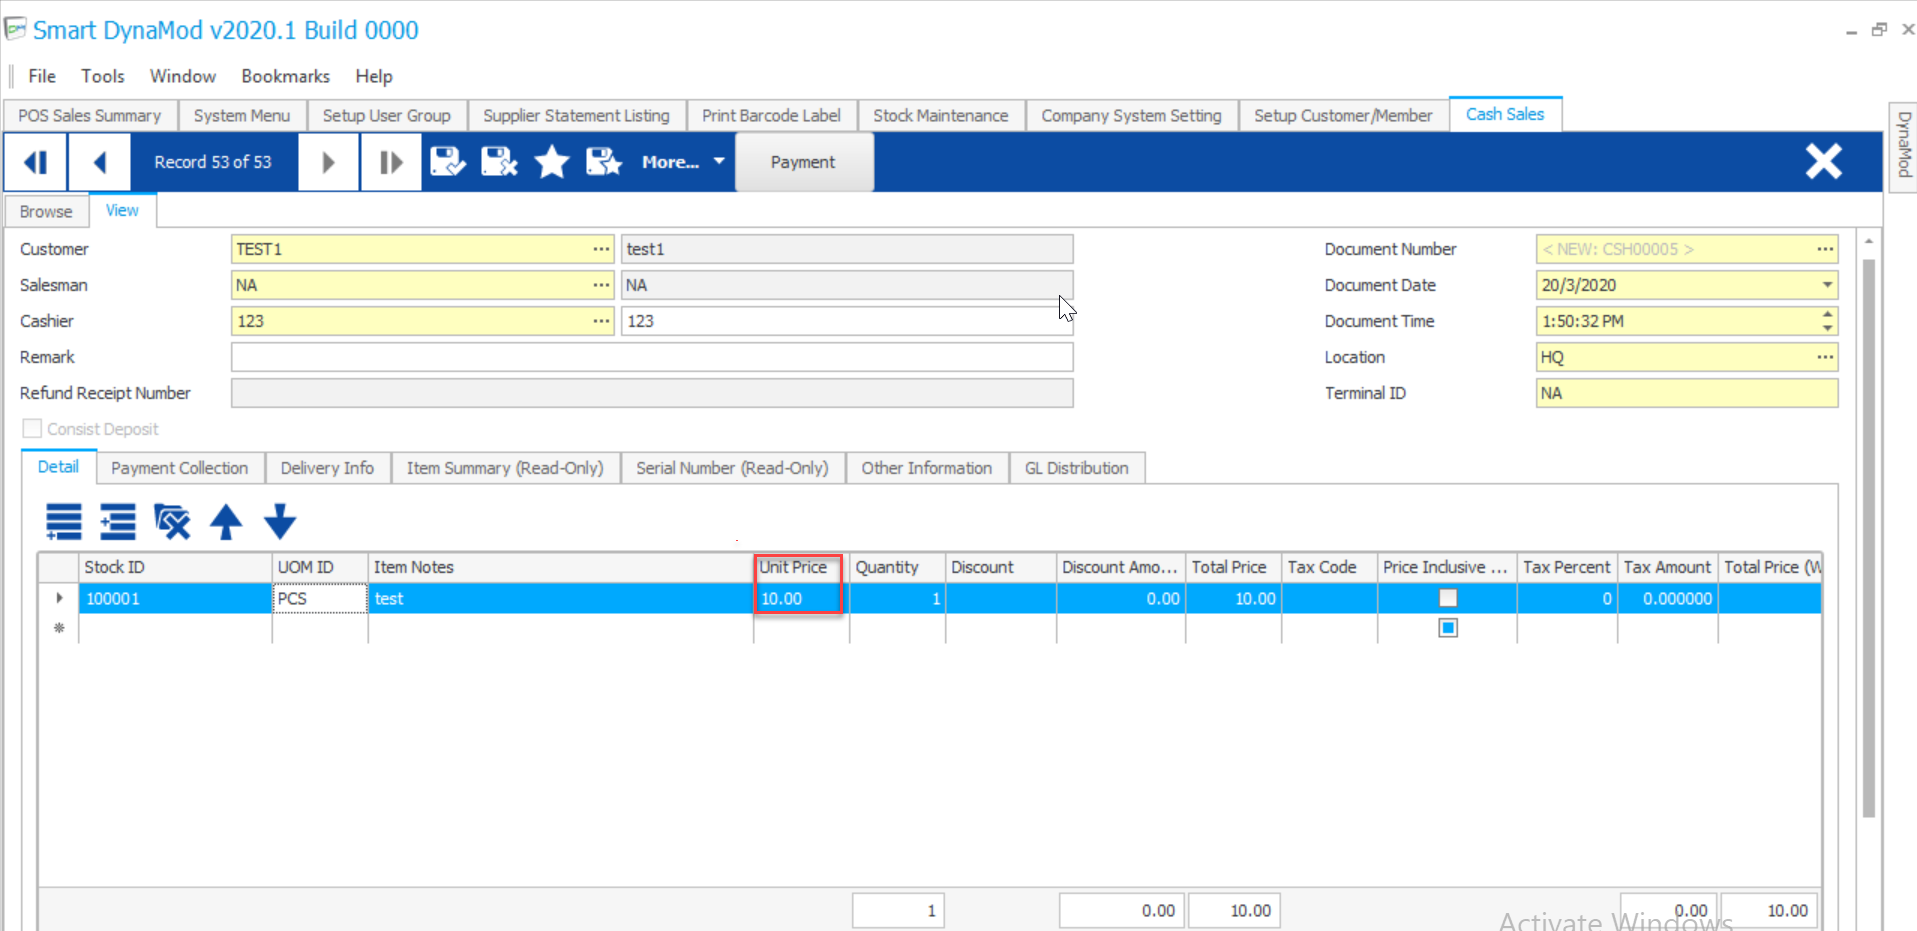Switch to Print Barcode Label tab
The height and width of the screenshot is (931, 1917).
(771, 116)
